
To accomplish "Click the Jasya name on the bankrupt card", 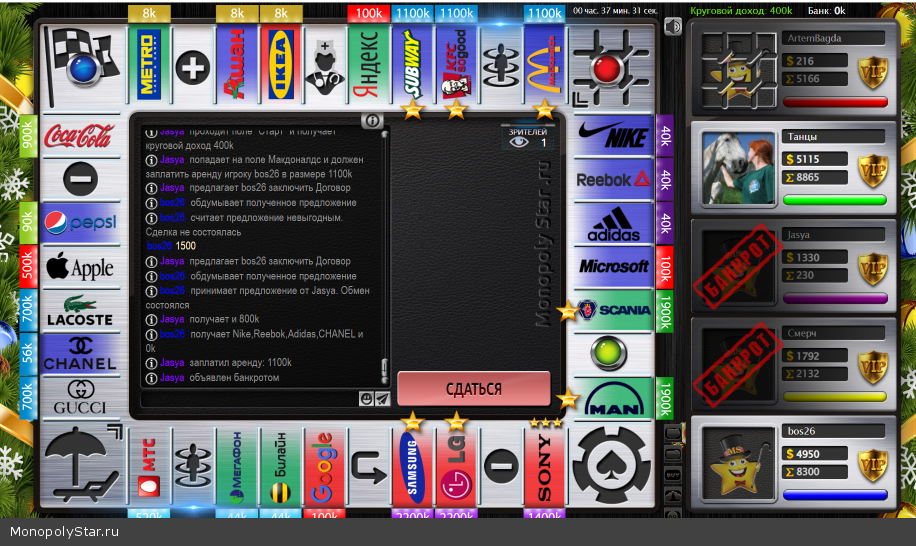I will click(798, 235).
